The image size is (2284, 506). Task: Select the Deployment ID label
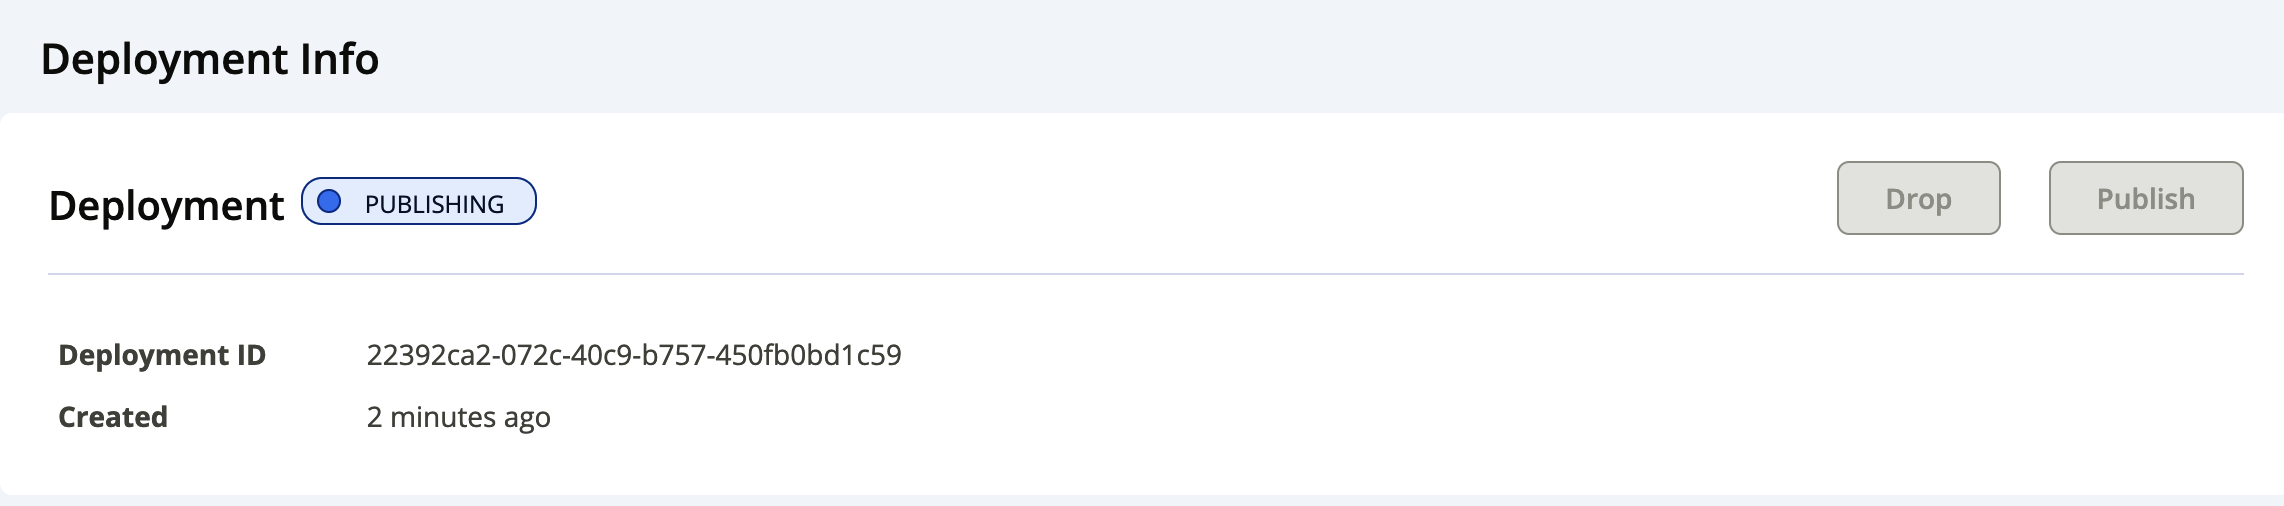point(162,355)
